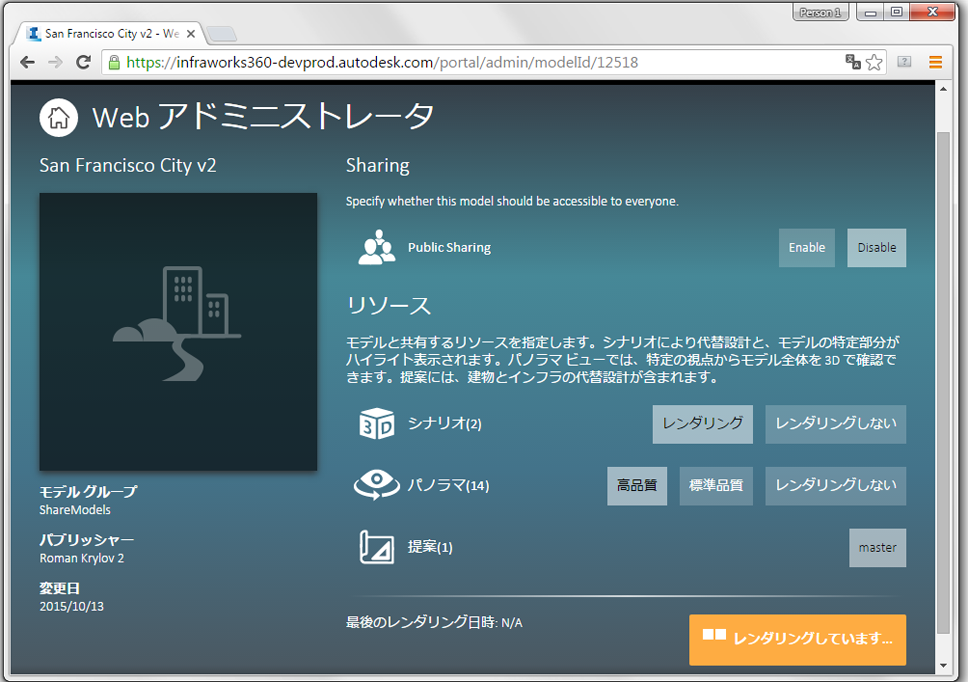Click the パノラマ(14) label
The height and width of the screenshot is (682, 968).
448,485
